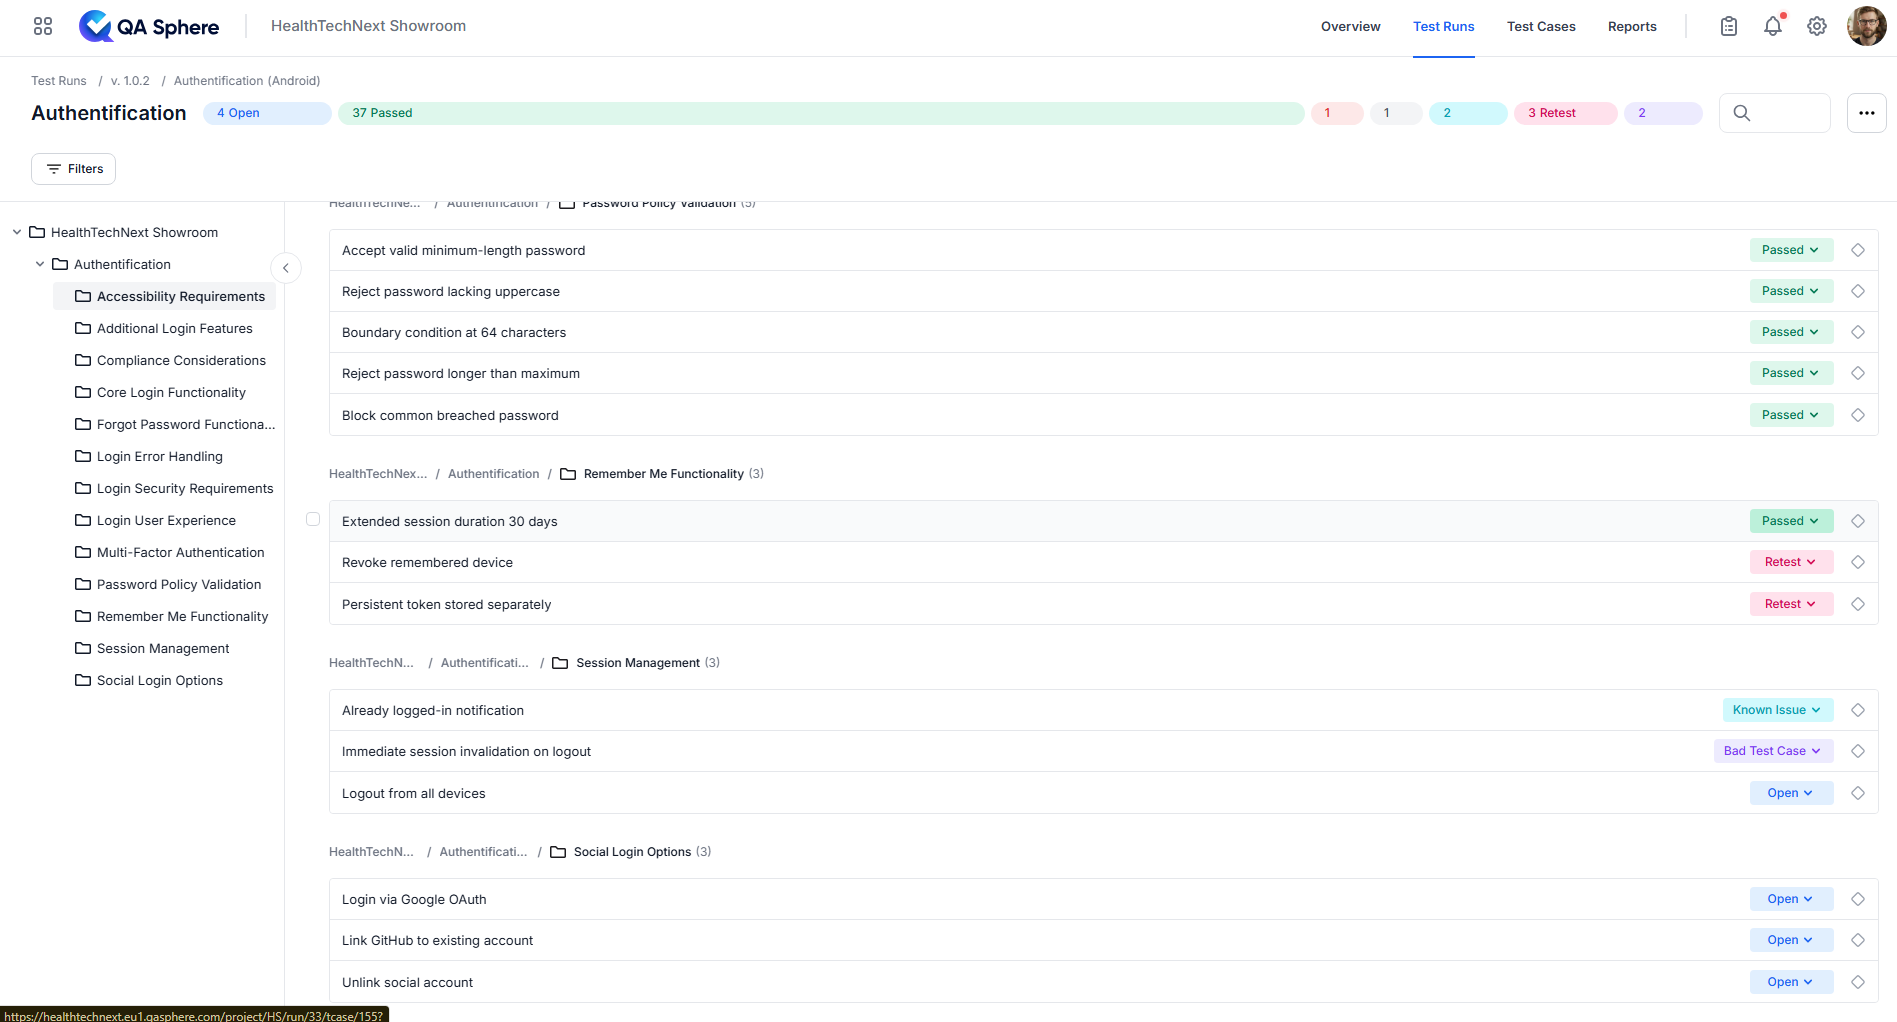
Task: Click the search magnifier icon
Action: 1742,113
